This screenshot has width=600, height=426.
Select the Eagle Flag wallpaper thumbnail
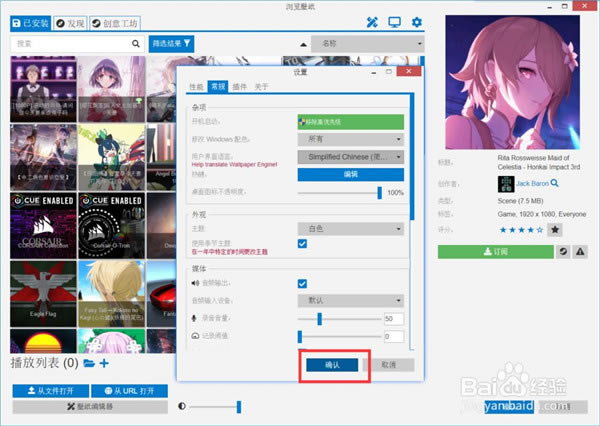[x=43, y=294]
